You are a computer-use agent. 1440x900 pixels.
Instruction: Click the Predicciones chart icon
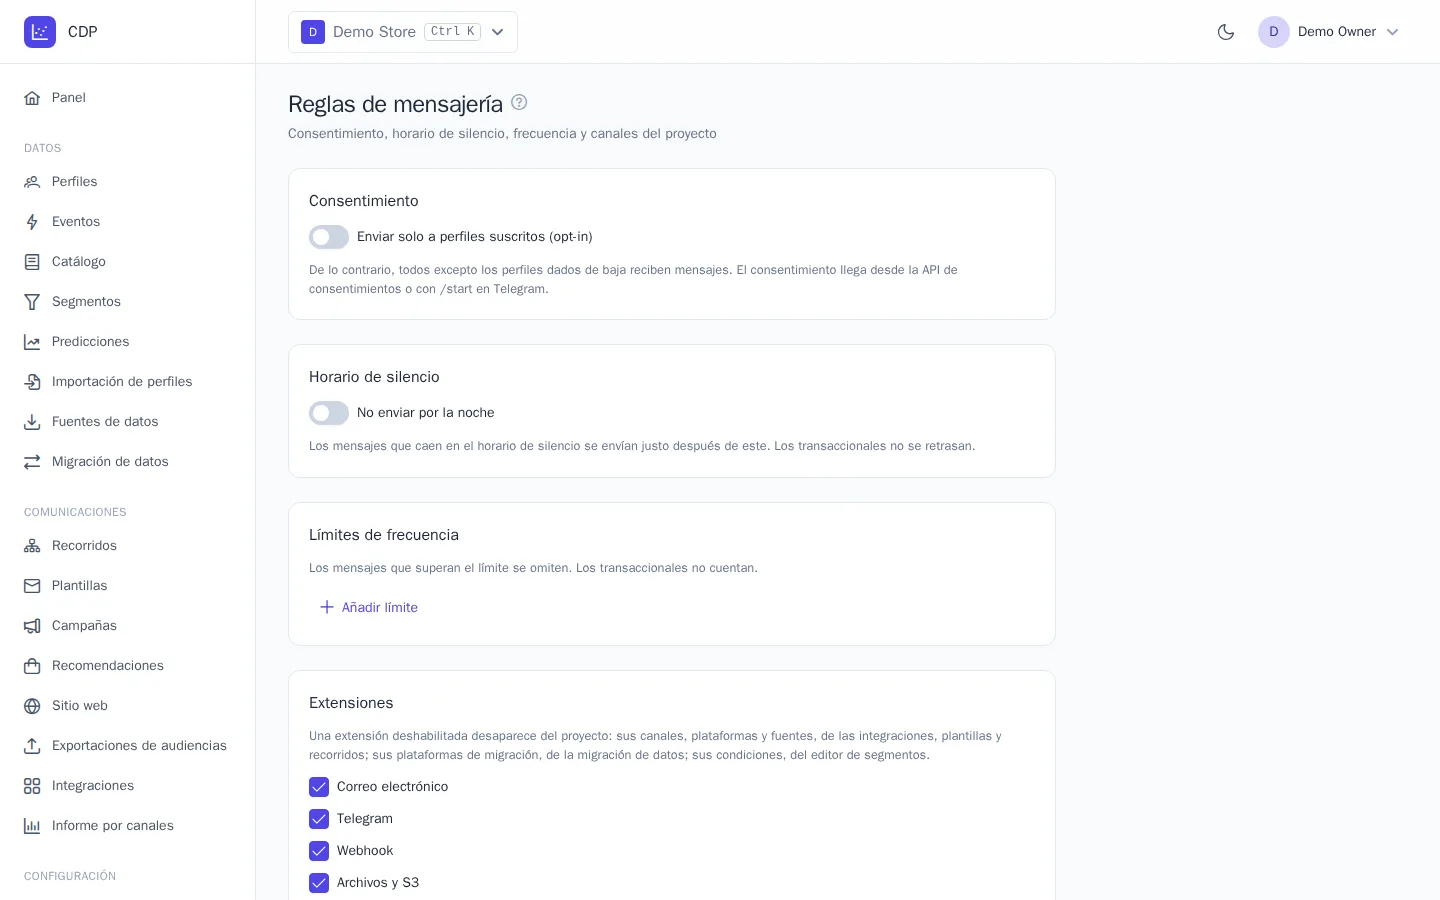(x=32, y=342)
